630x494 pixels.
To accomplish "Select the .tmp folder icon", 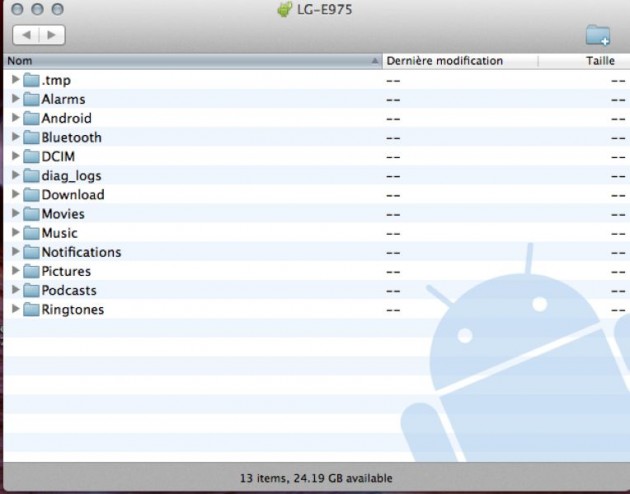I will pyautogui.click(x=31, y=80).
